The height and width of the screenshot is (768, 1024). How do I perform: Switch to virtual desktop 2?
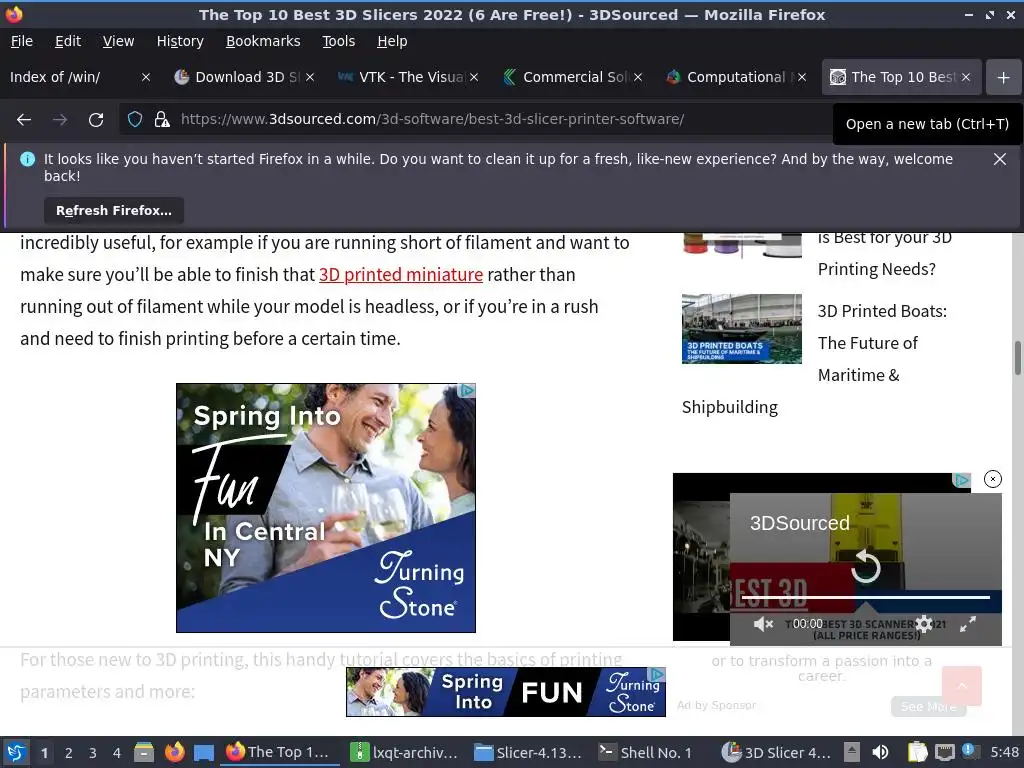pyautogui.click(x=69, y=753)
